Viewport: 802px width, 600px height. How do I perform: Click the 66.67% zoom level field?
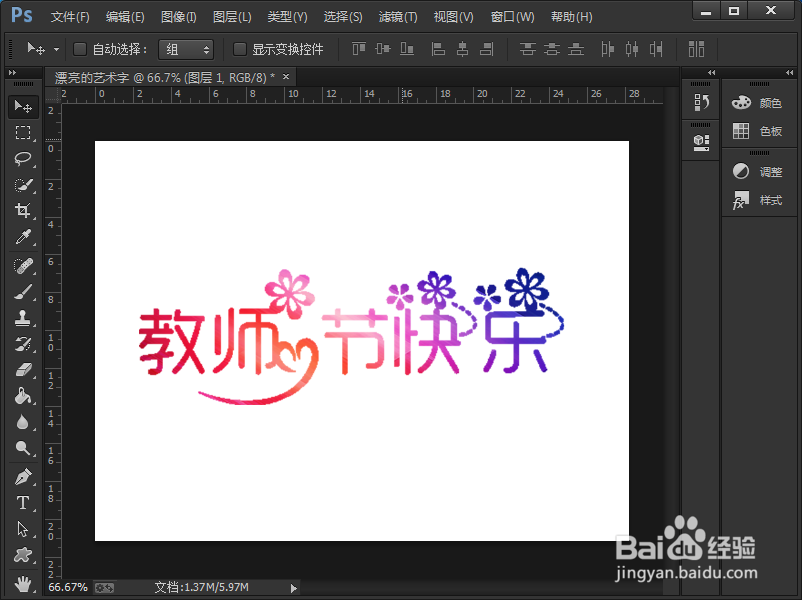click(68, 587)
